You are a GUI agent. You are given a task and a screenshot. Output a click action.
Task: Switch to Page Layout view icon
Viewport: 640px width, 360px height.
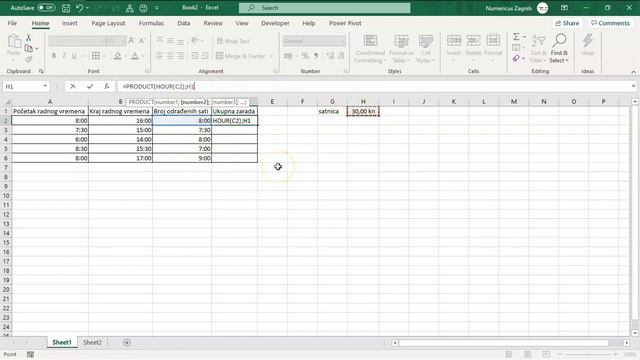[527, 354]
